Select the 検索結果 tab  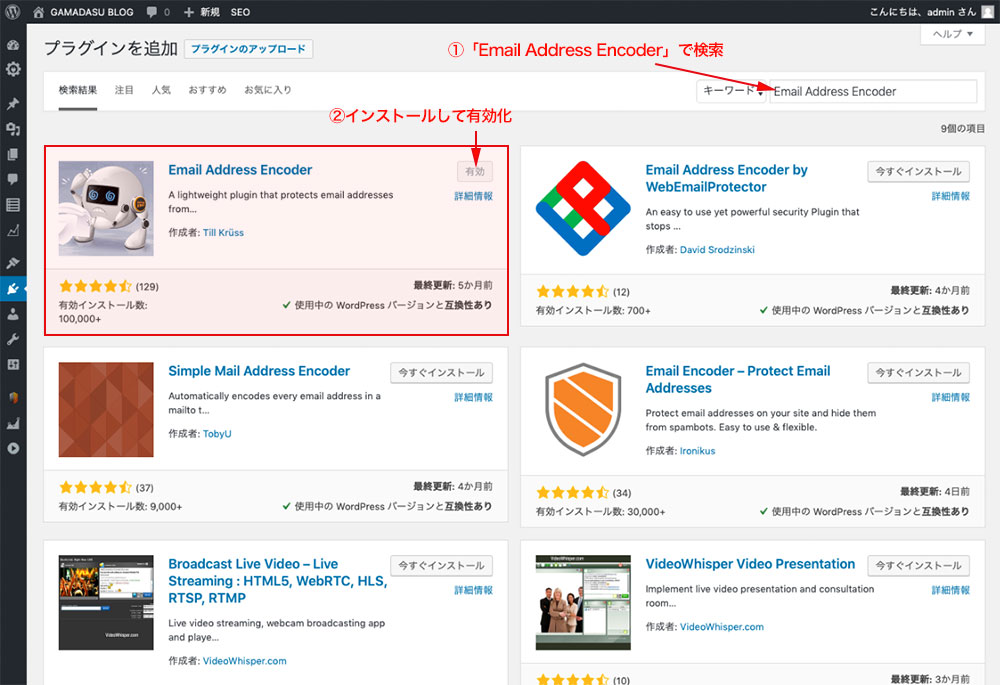point(78,90)
